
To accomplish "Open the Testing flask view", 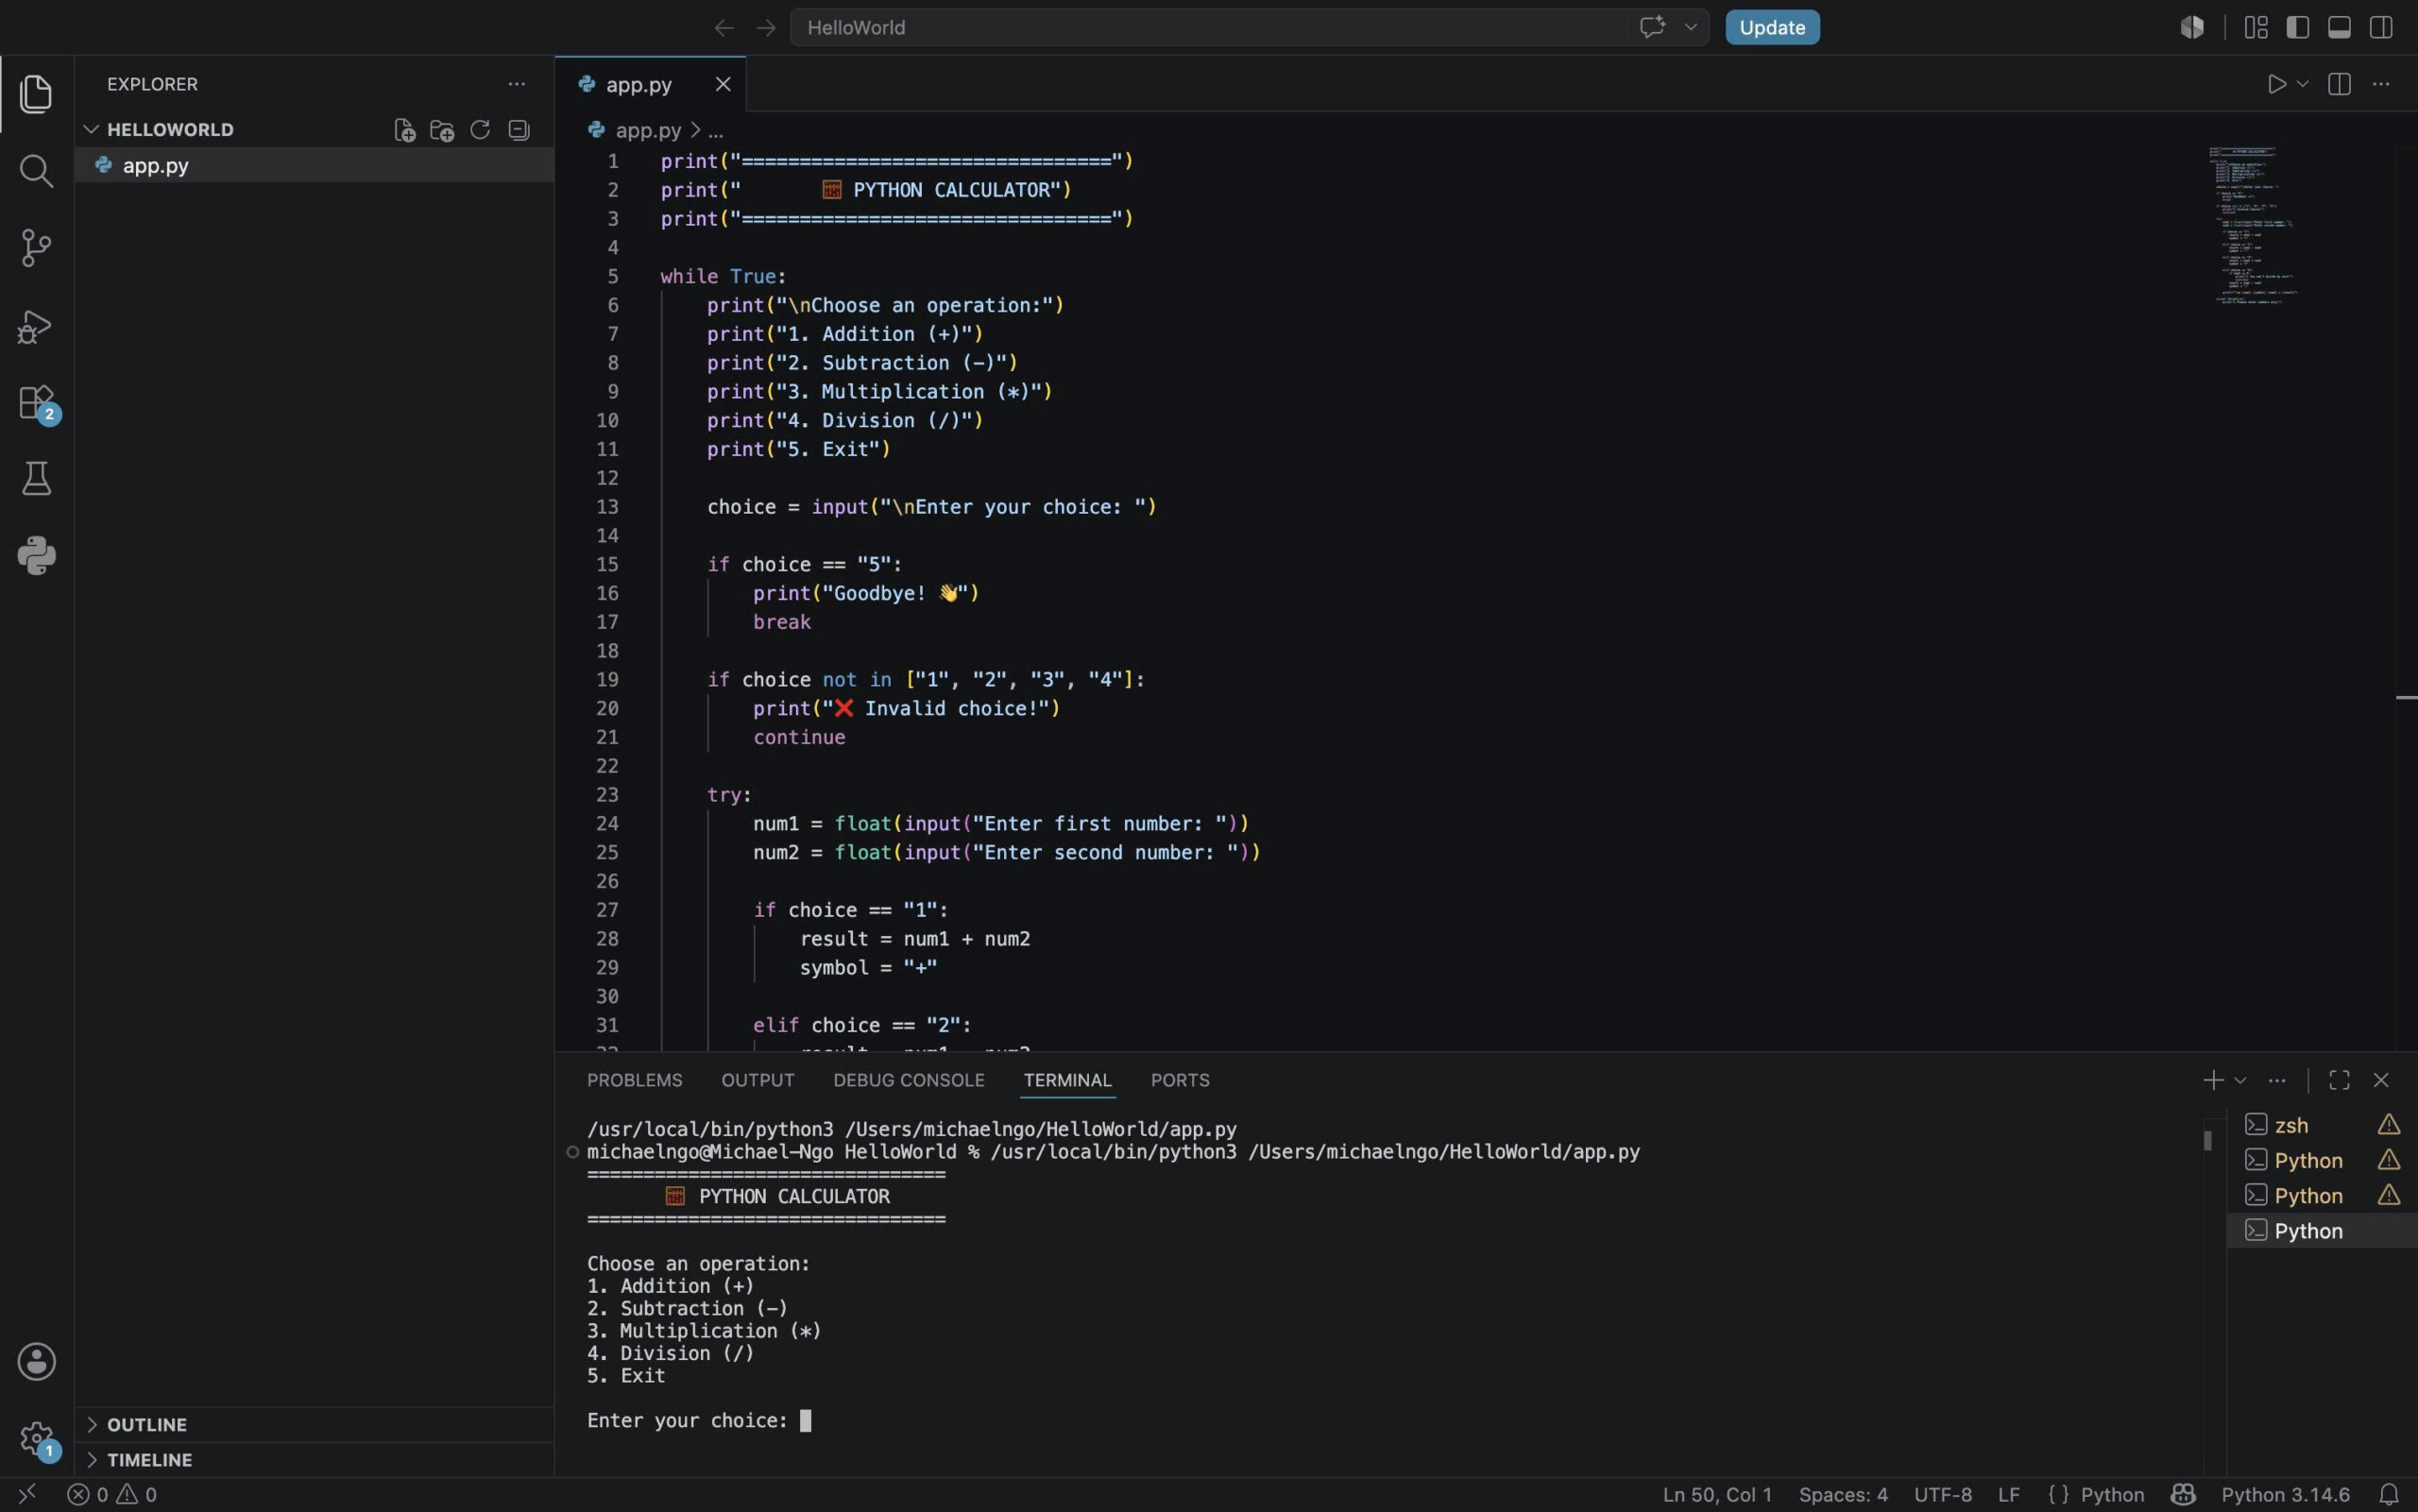I will 36,479.
